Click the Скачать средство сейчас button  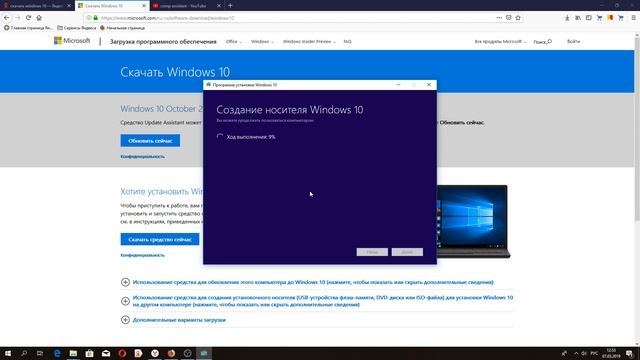160,239
